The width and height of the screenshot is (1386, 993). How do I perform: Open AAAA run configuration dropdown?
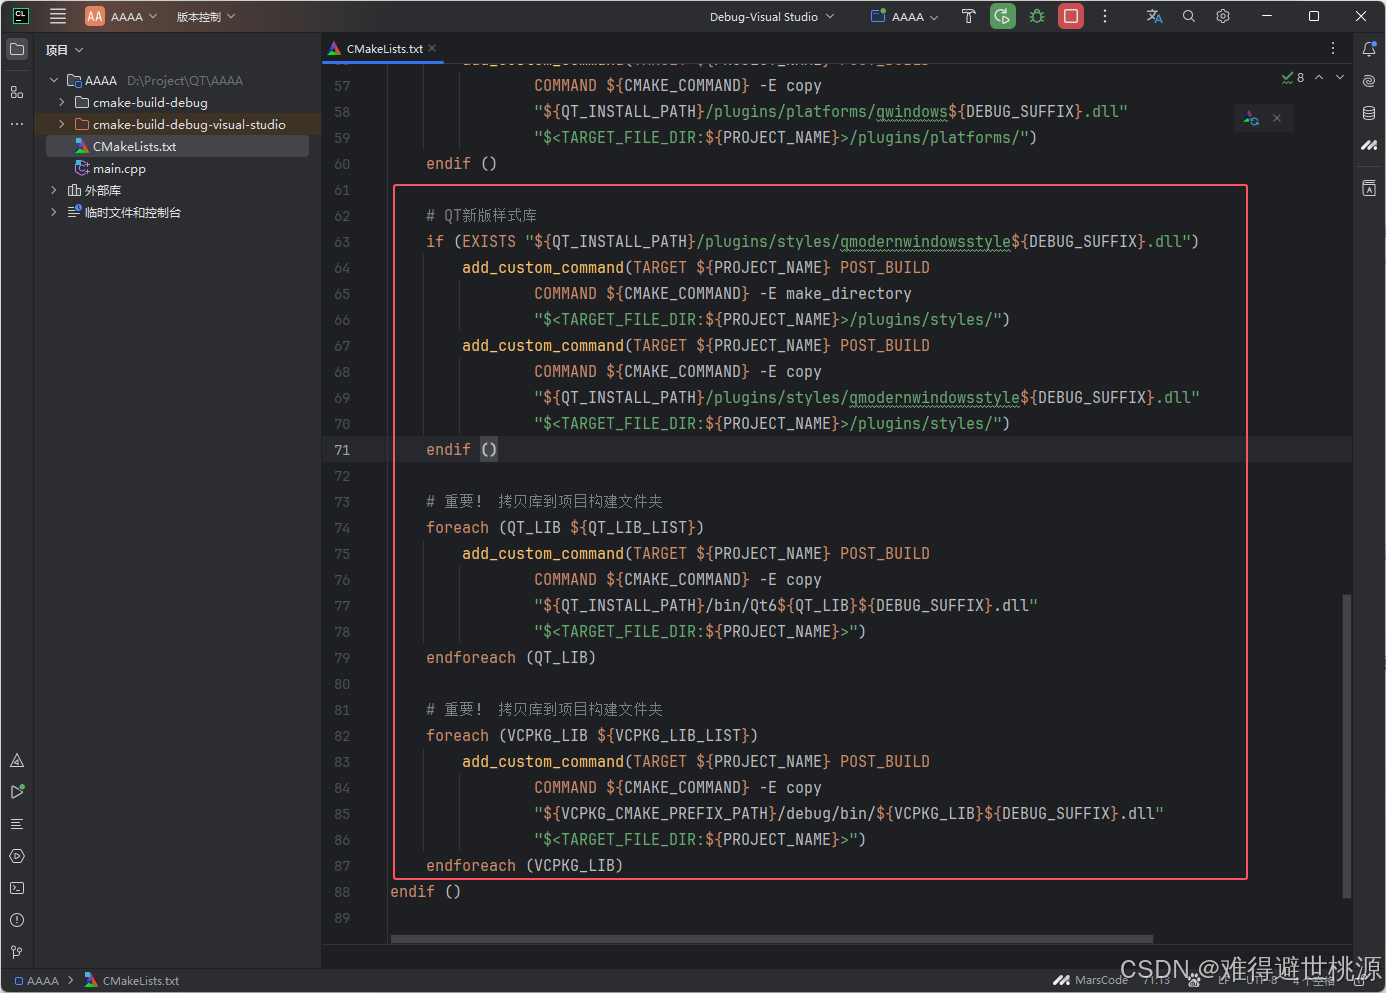pyautogui.click(x=905, y=16)
